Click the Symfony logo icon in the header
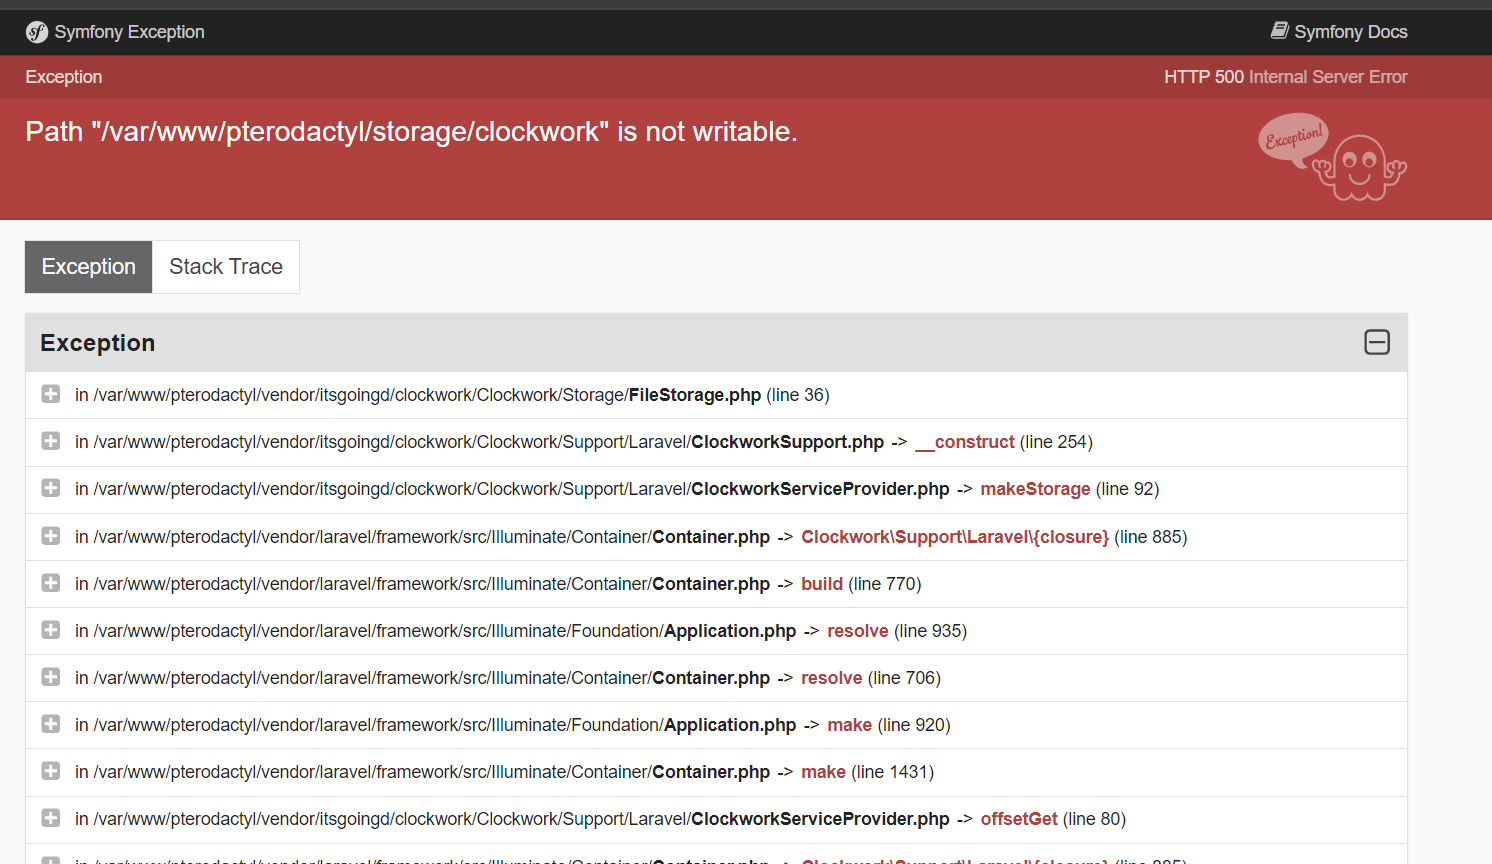The height and width of the screenshot is (864, 1492). coord(37,32)
